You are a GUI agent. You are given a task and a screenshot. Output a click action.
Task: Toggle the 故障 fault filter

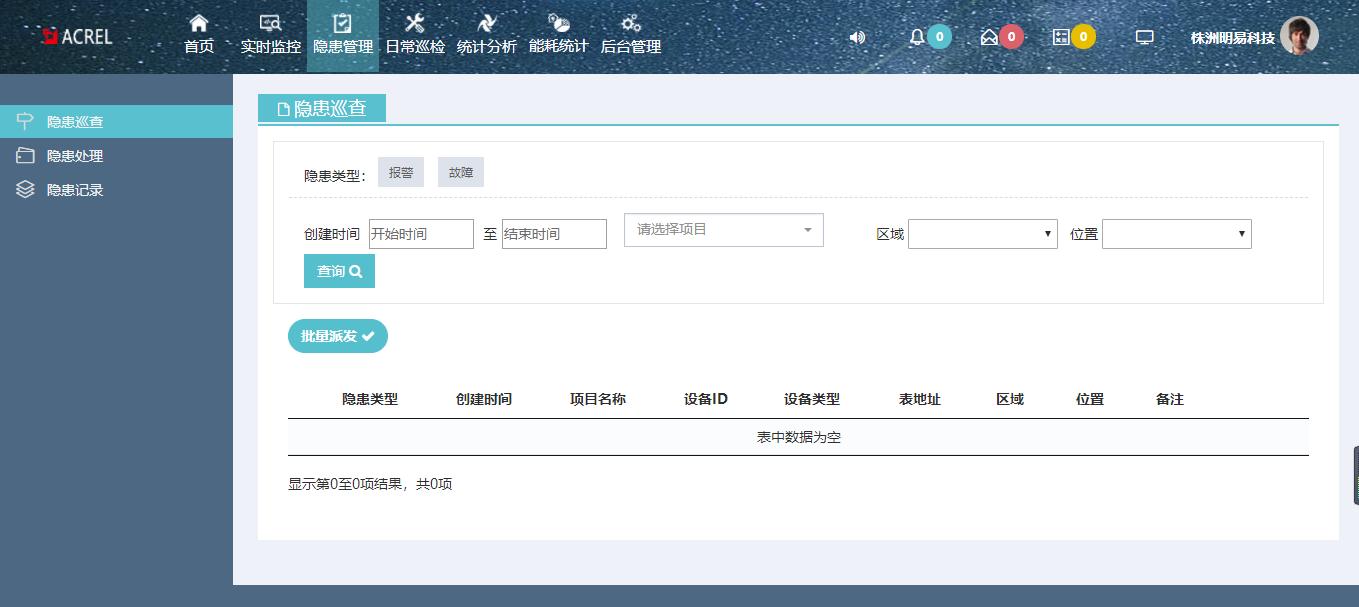[461, 171]
